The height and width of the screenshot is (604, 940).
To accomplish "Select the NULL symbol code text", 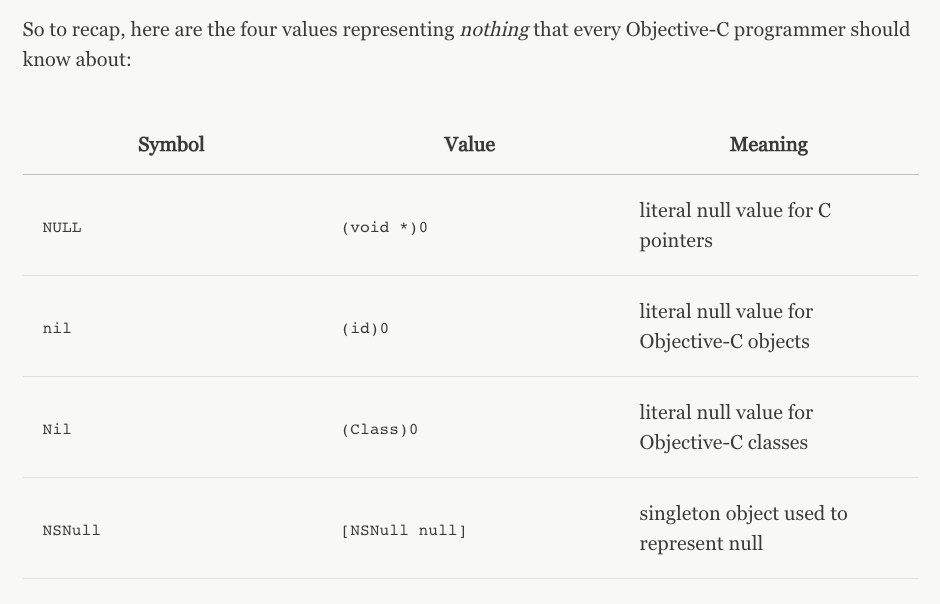I will click(62, 227).
